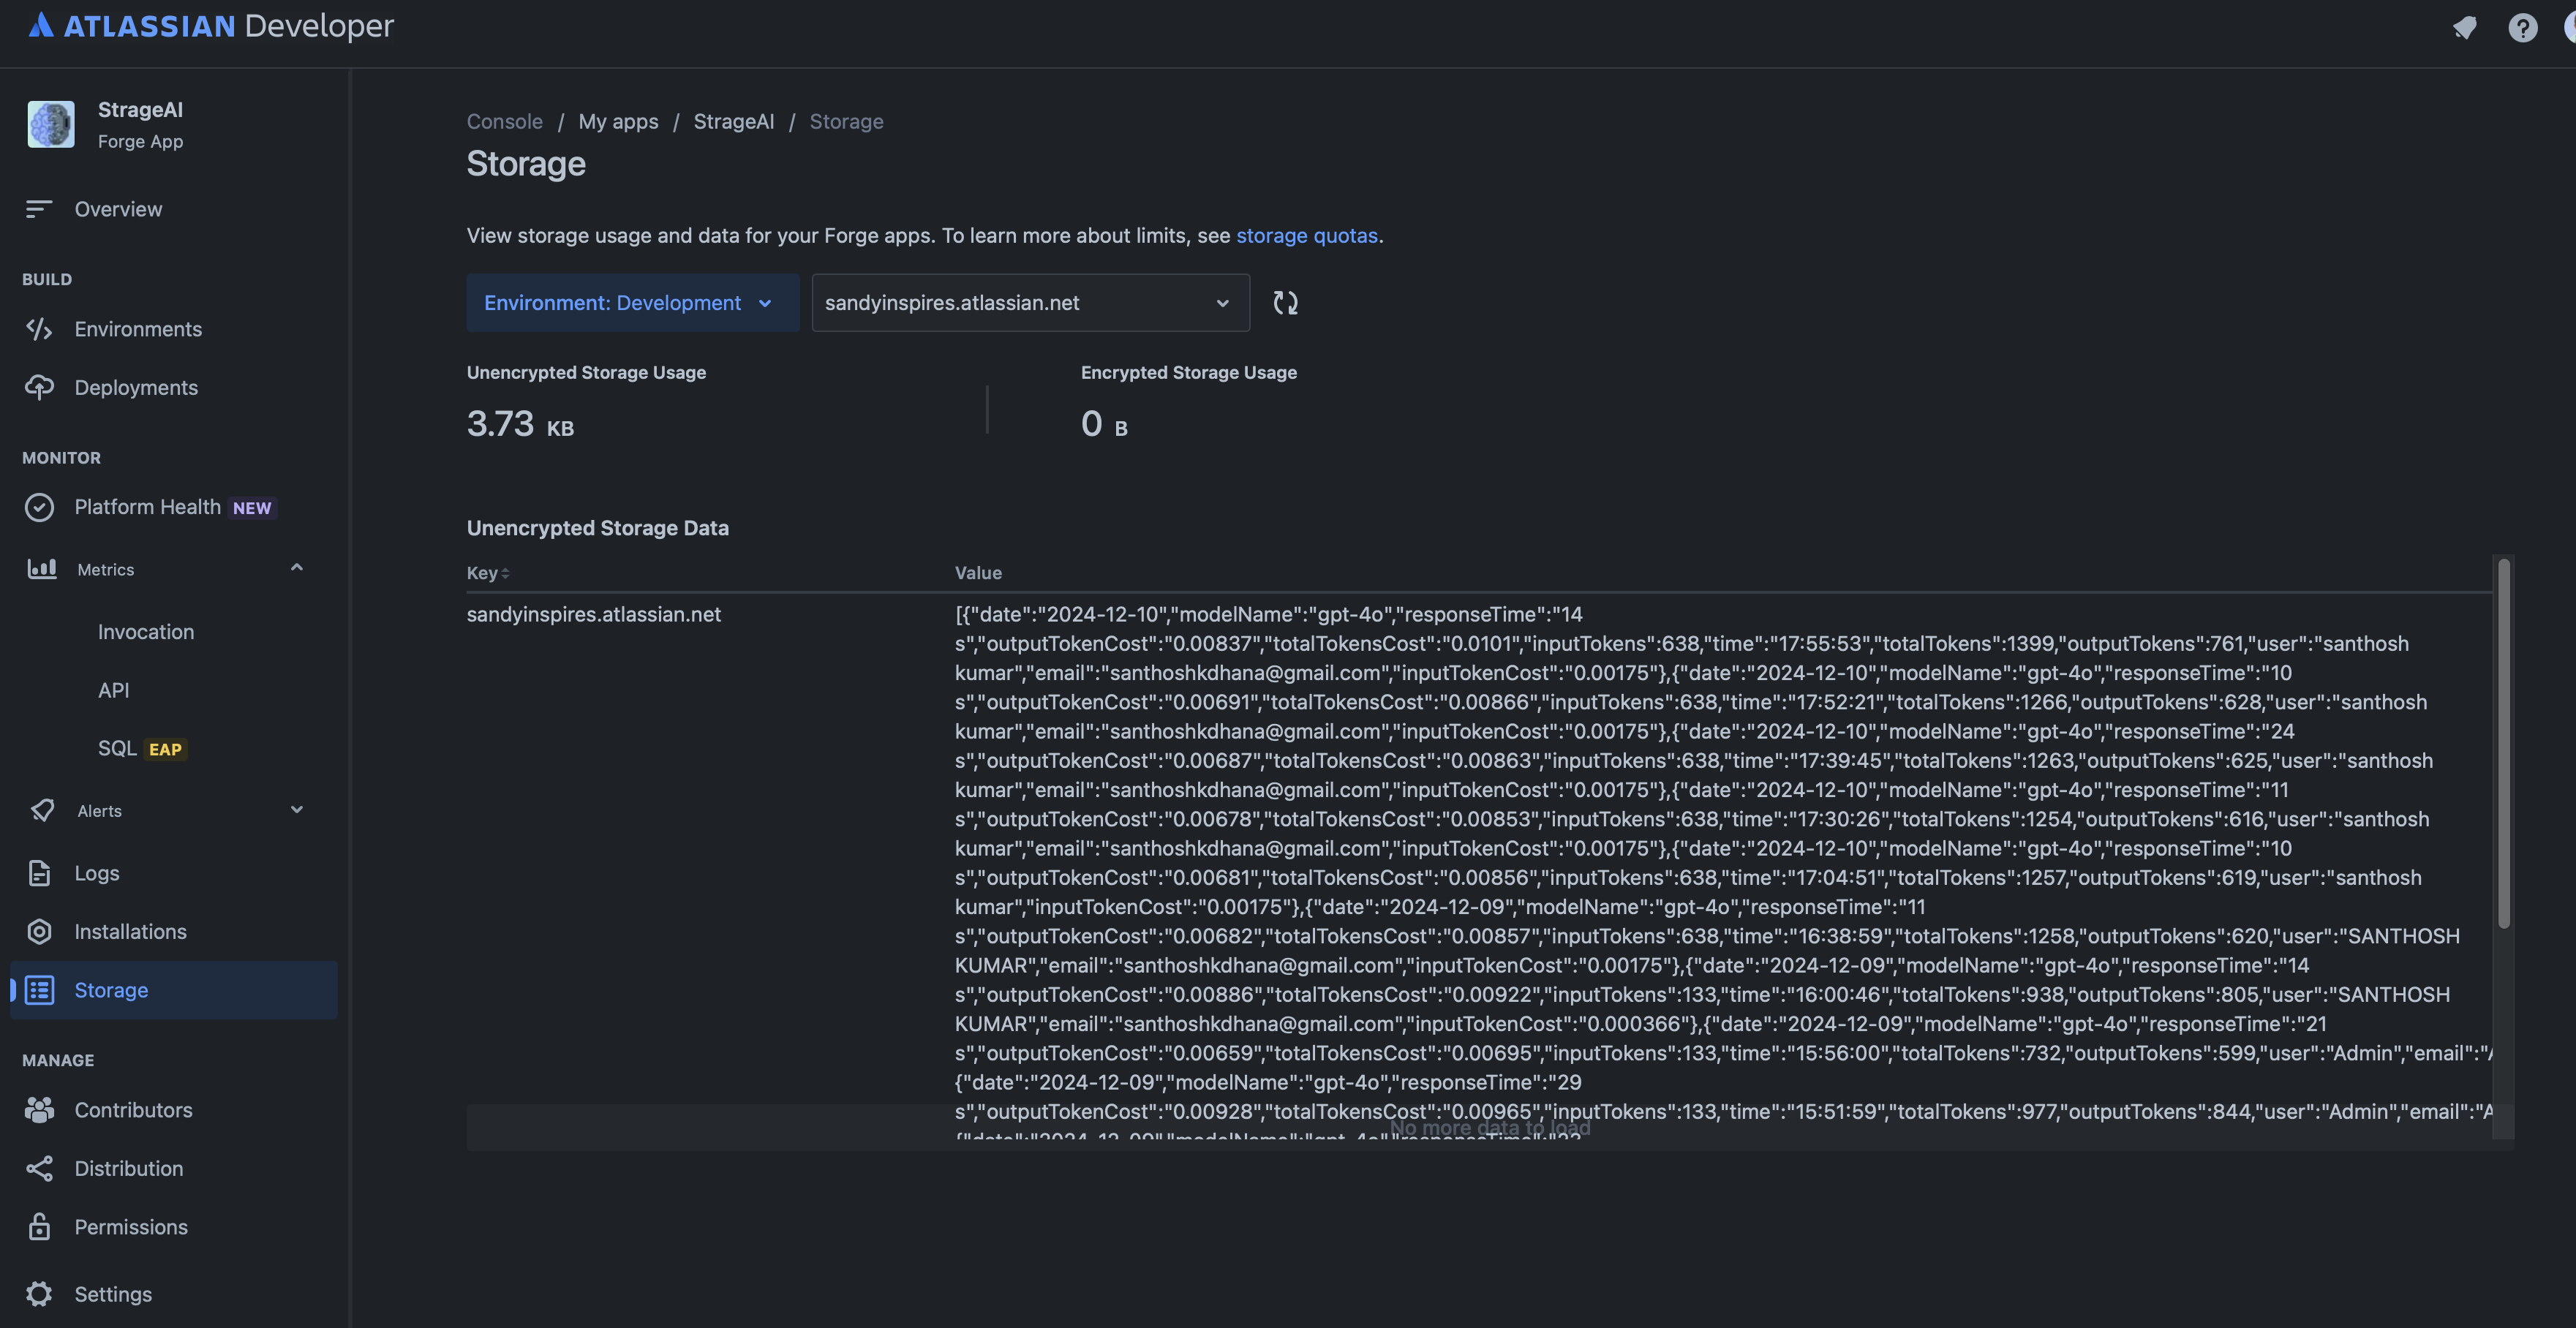
Task: Expand the Alerts section
Action: tap(296, 810)
